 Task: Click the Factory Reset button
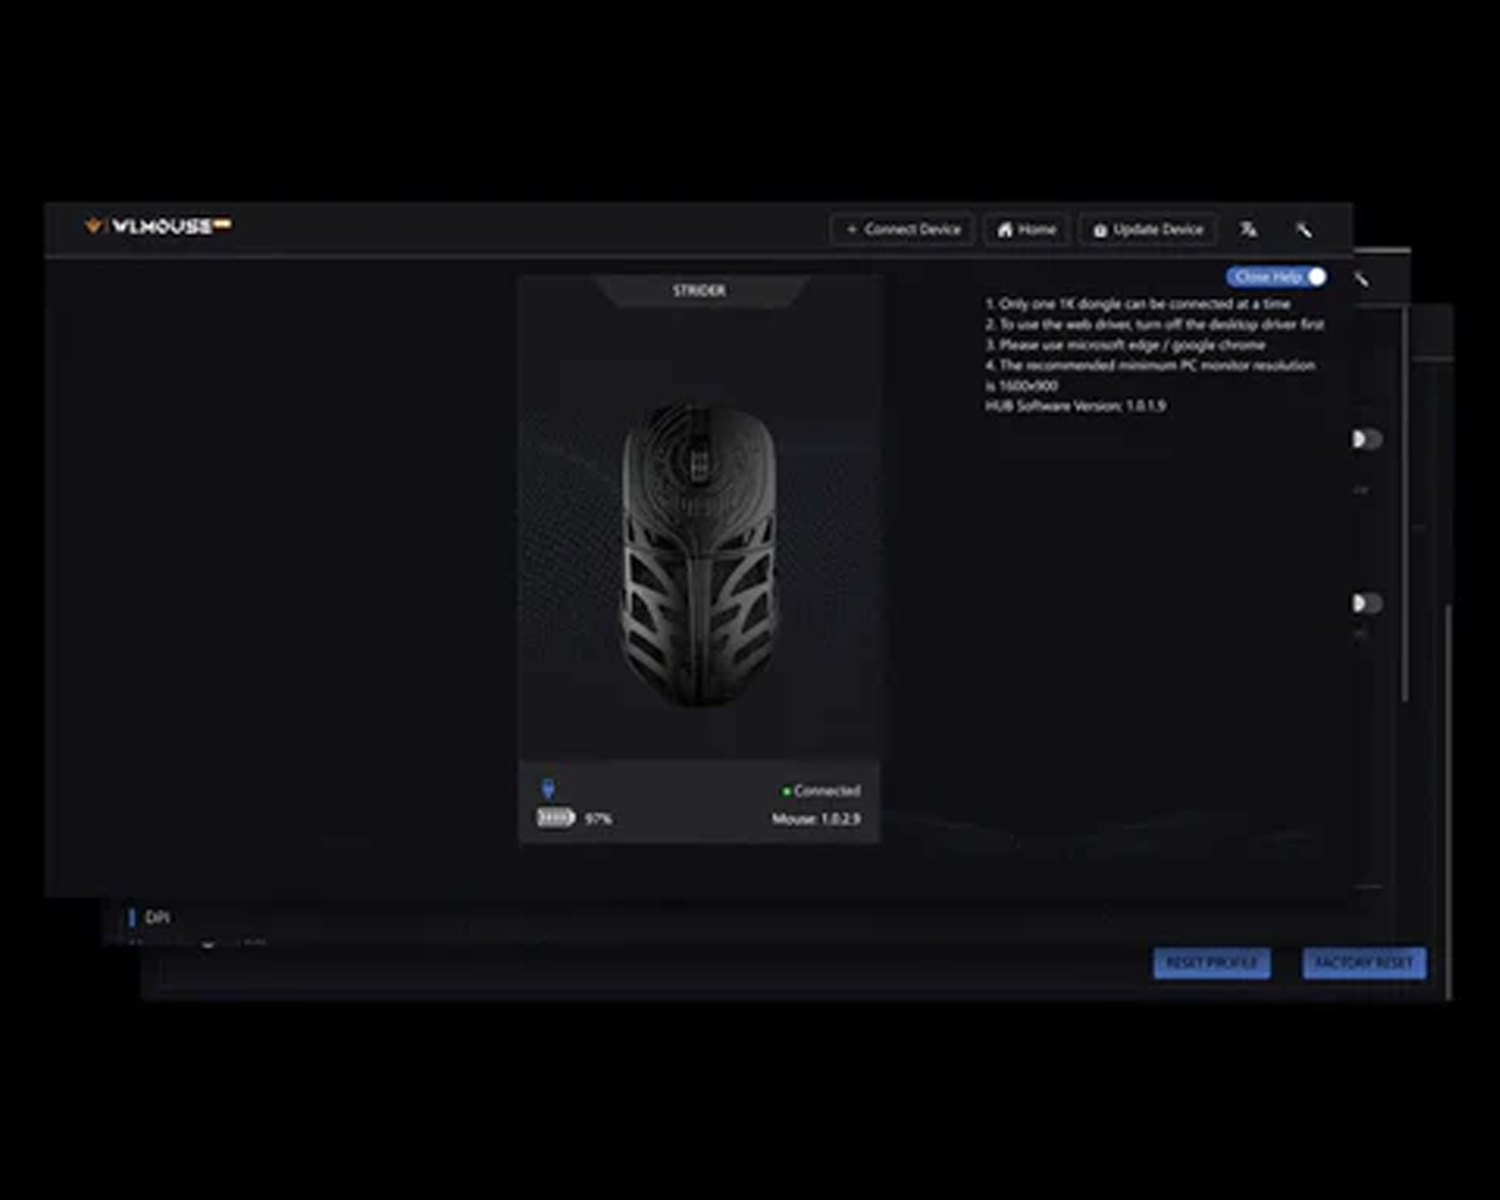(1364, 963)
